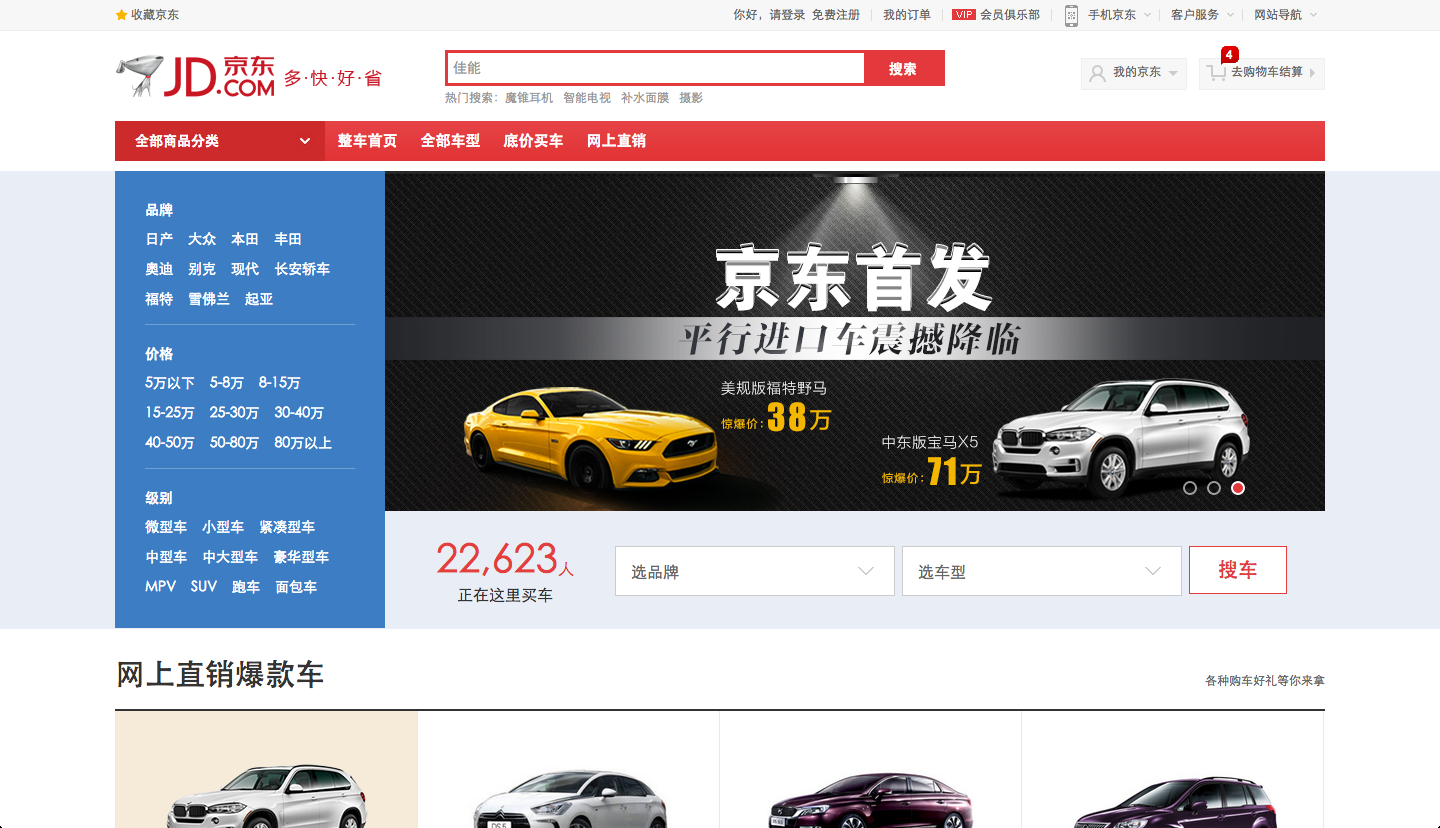Open the white DS5 car card thumbnail
The width and height of the screenshot is (1440, 828).
[x=569, y=797]
